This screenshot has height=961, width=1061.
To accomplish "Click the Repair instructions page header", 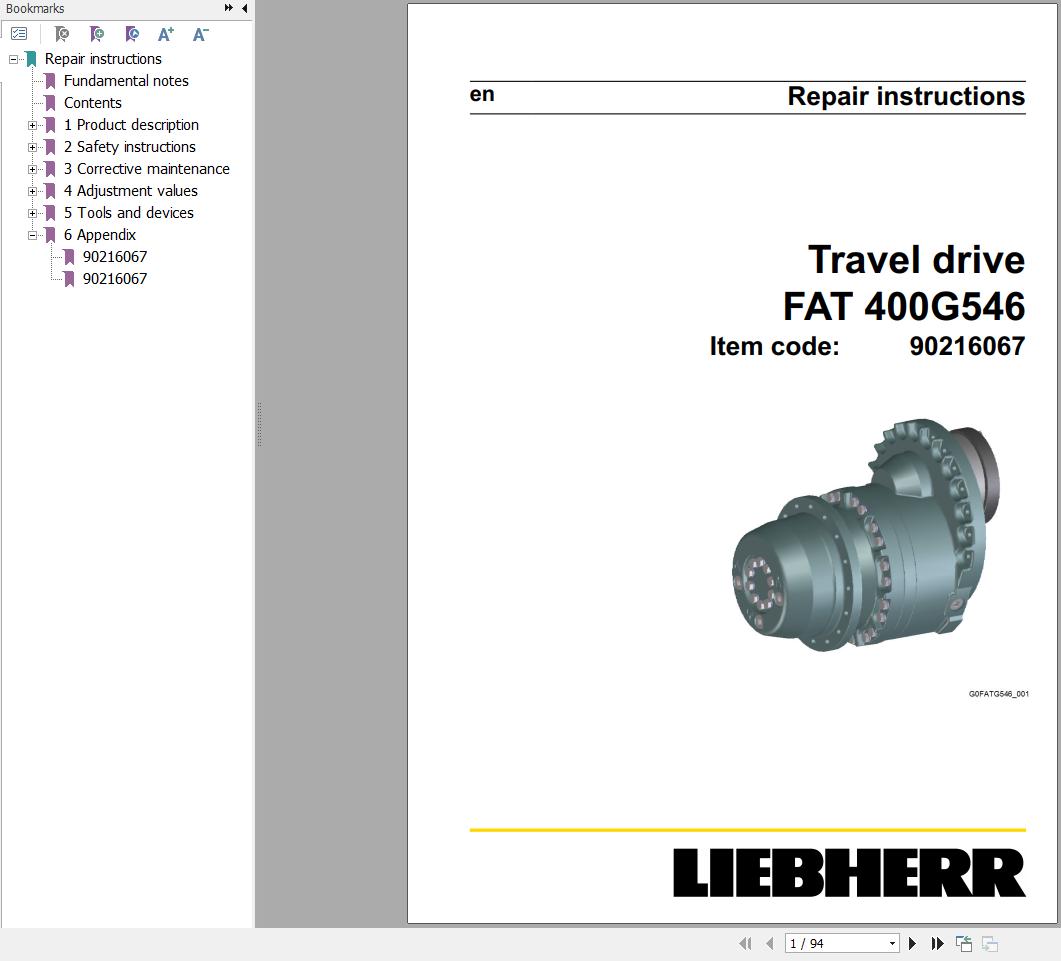I will point(906,96).
